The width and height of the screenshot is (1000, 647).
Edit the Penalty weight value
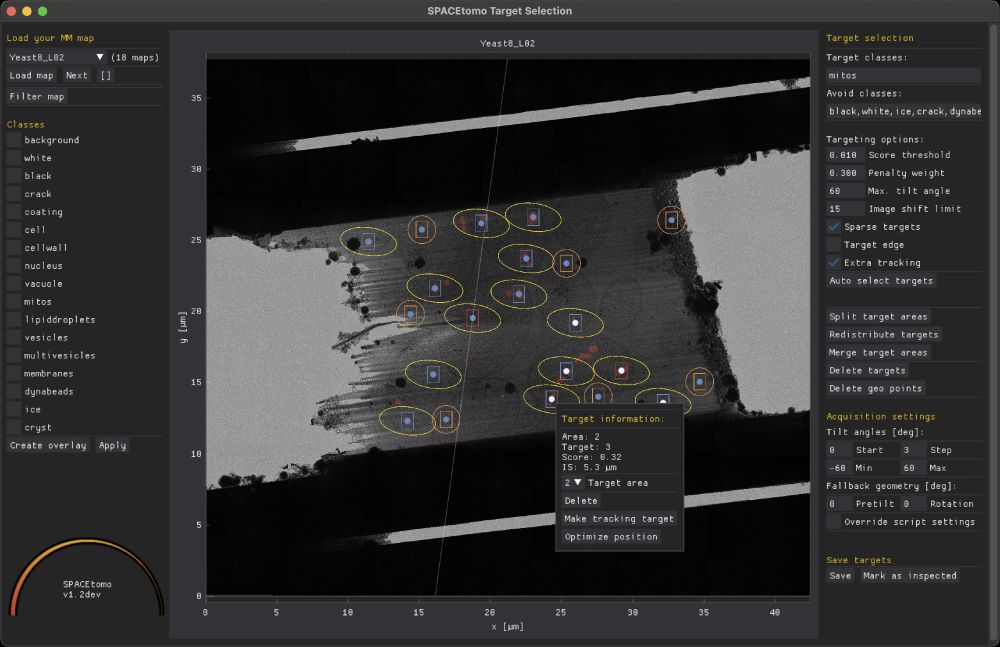point(844,173)
